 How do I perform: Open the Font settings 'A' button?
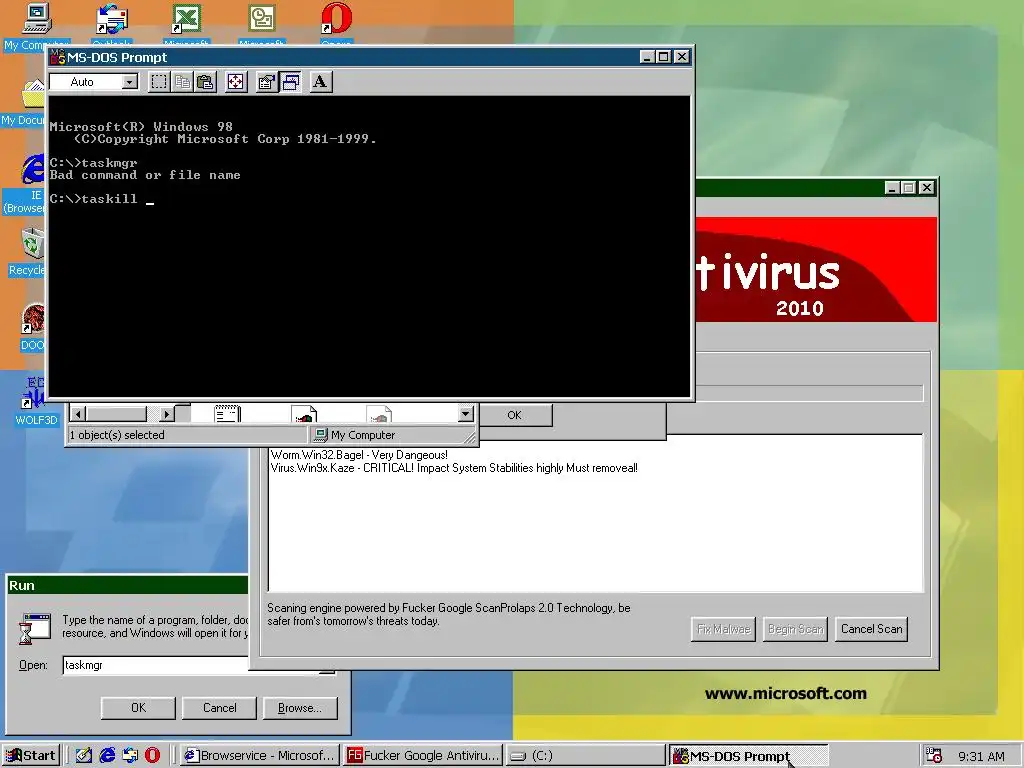(x=320, y=82)
